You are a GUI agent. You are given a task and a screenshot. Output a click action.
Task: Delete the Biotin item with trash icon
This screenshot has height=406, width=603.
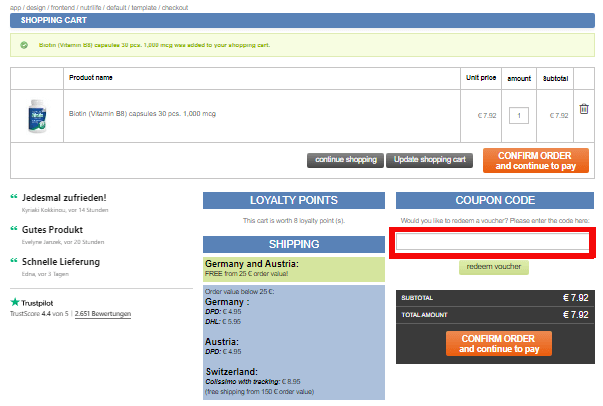[x=584, y=110]
